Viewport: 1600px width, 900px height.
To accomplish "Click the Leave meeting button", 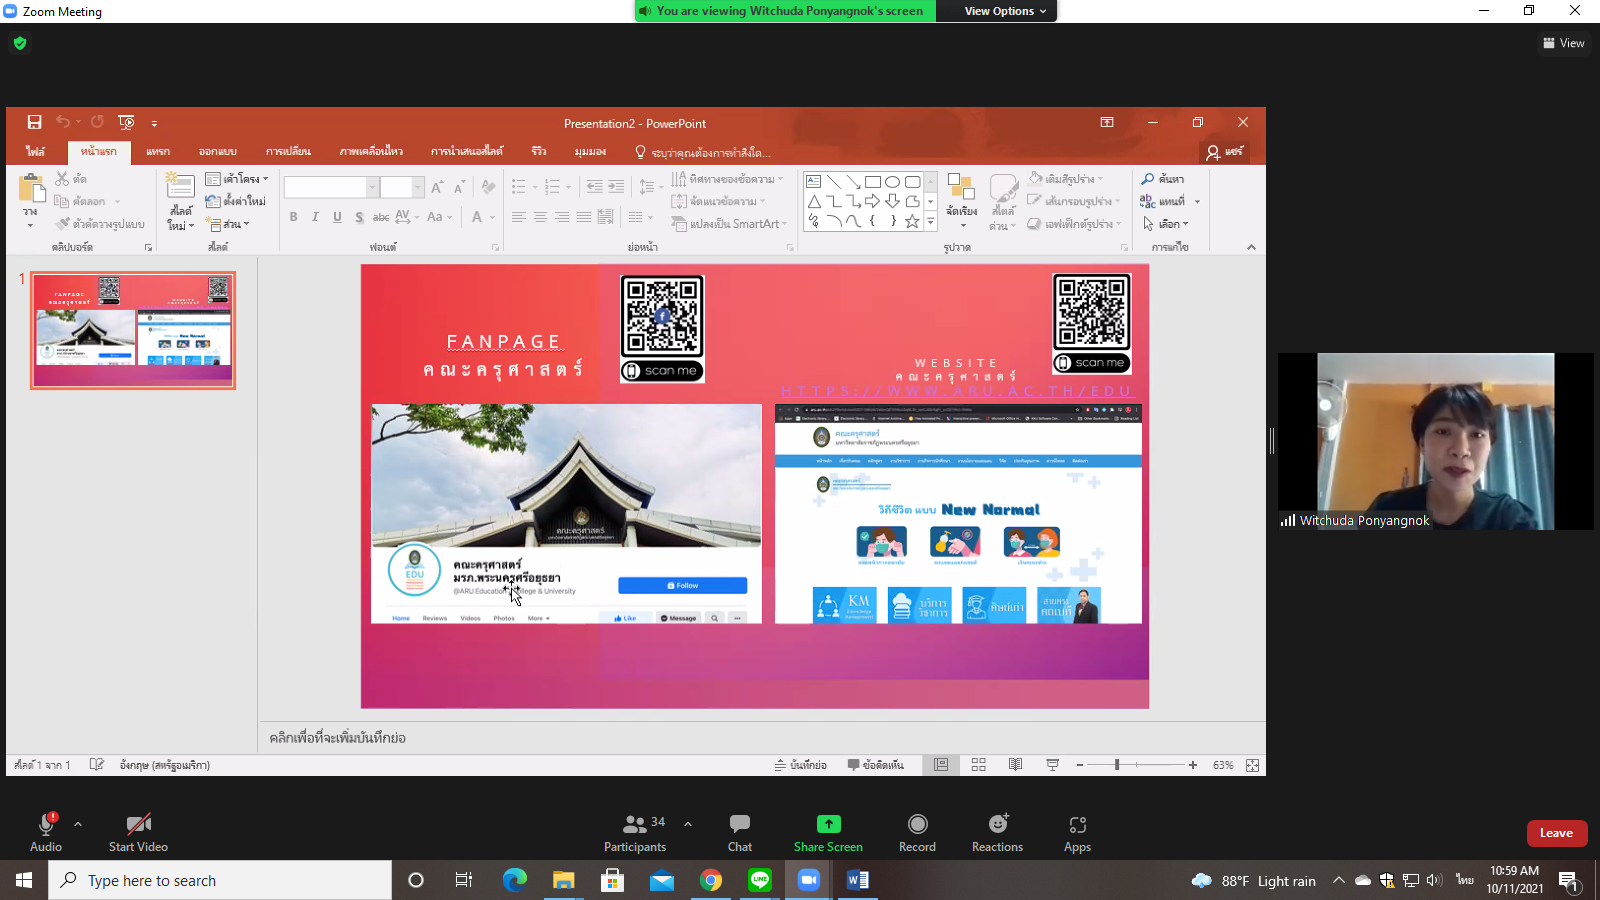I will 1556,833.
